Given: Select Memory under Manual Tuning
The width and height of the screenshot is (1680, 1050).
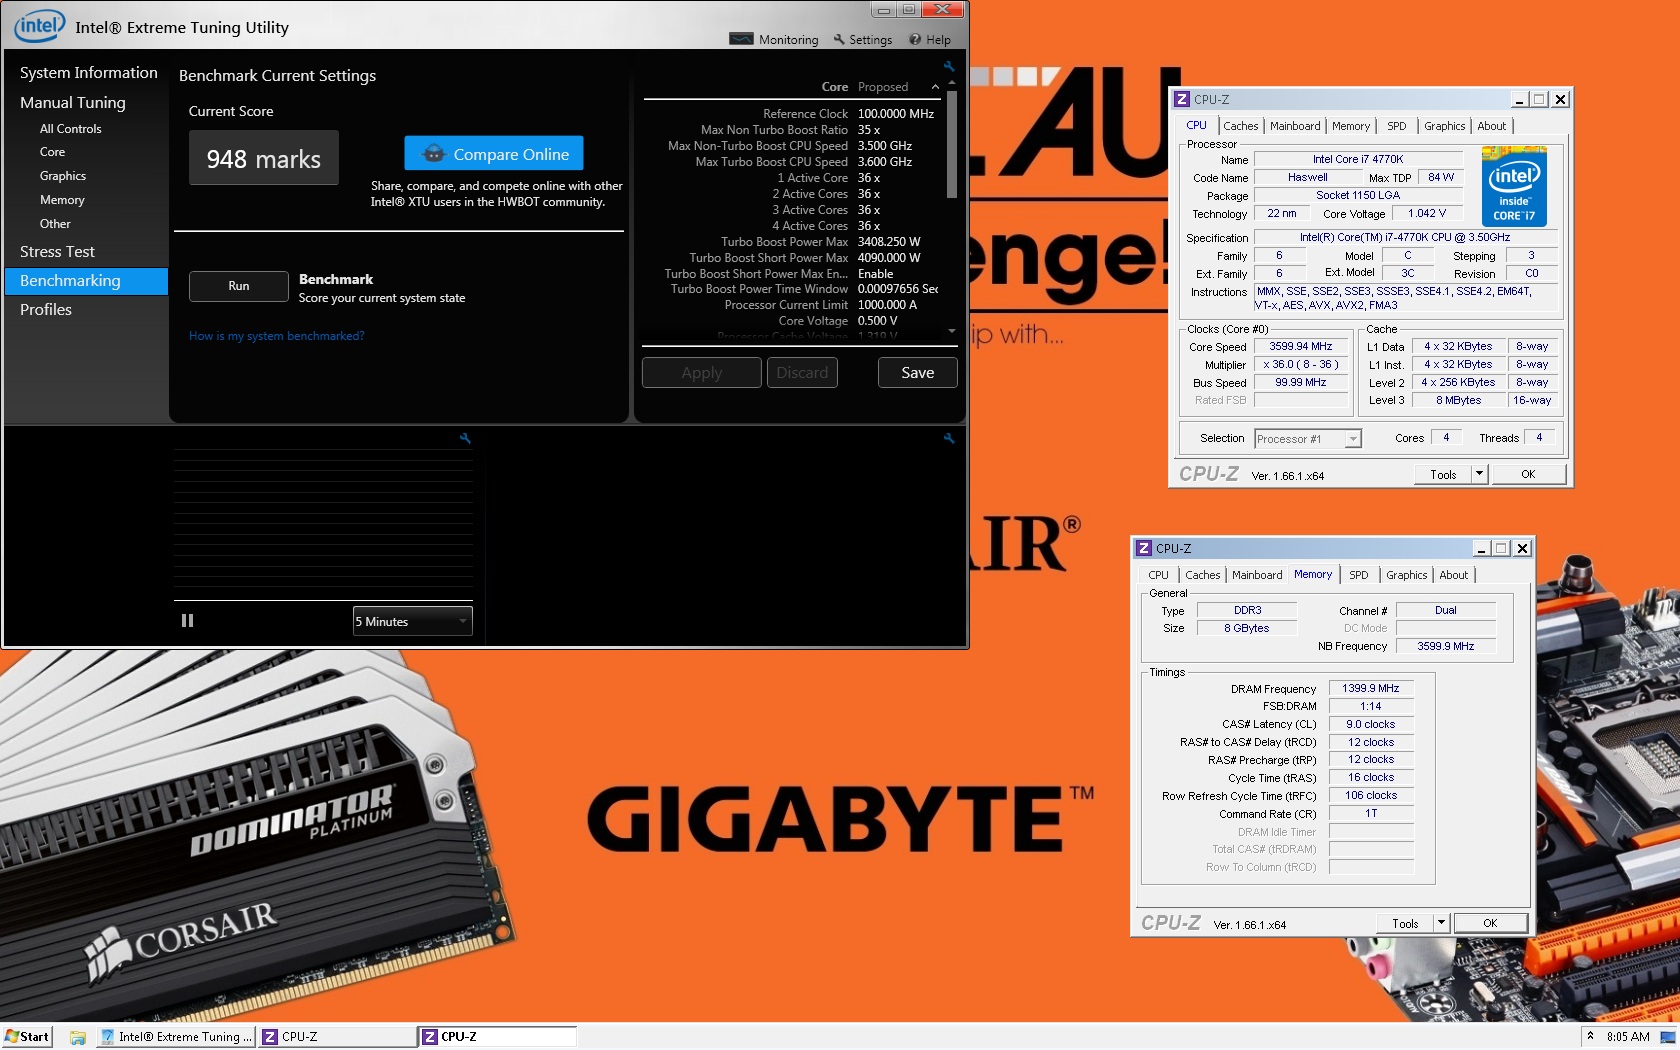Looking at the screenshot, I should click(x=62, y=200).
